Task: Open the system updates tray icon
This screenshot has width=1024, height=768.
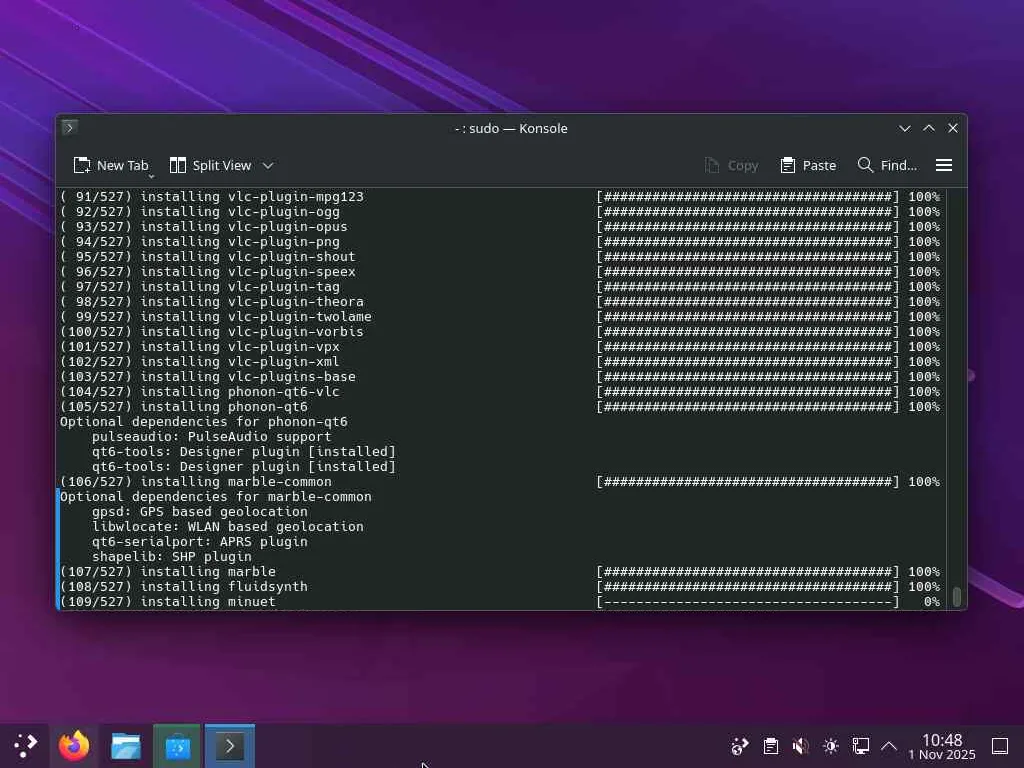Action: 740,746
